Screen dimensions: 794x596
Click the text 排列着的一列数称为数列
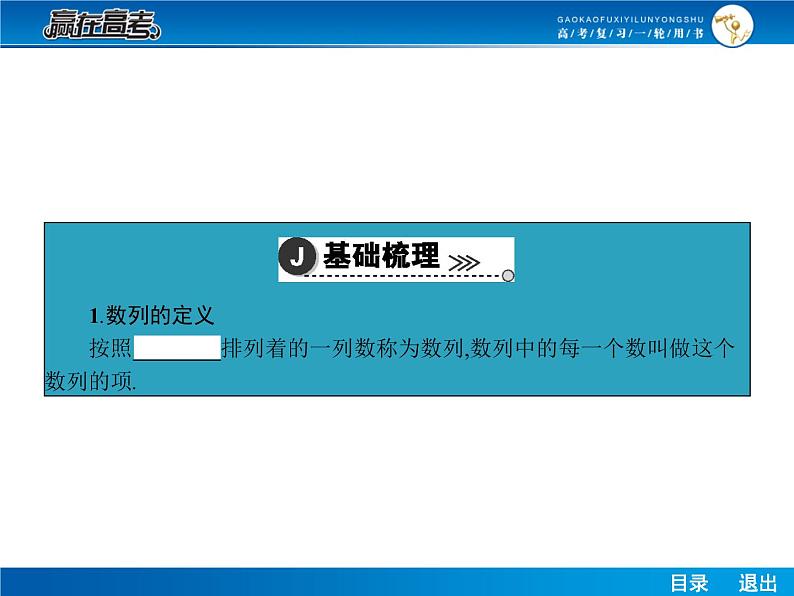click(342, 348)
